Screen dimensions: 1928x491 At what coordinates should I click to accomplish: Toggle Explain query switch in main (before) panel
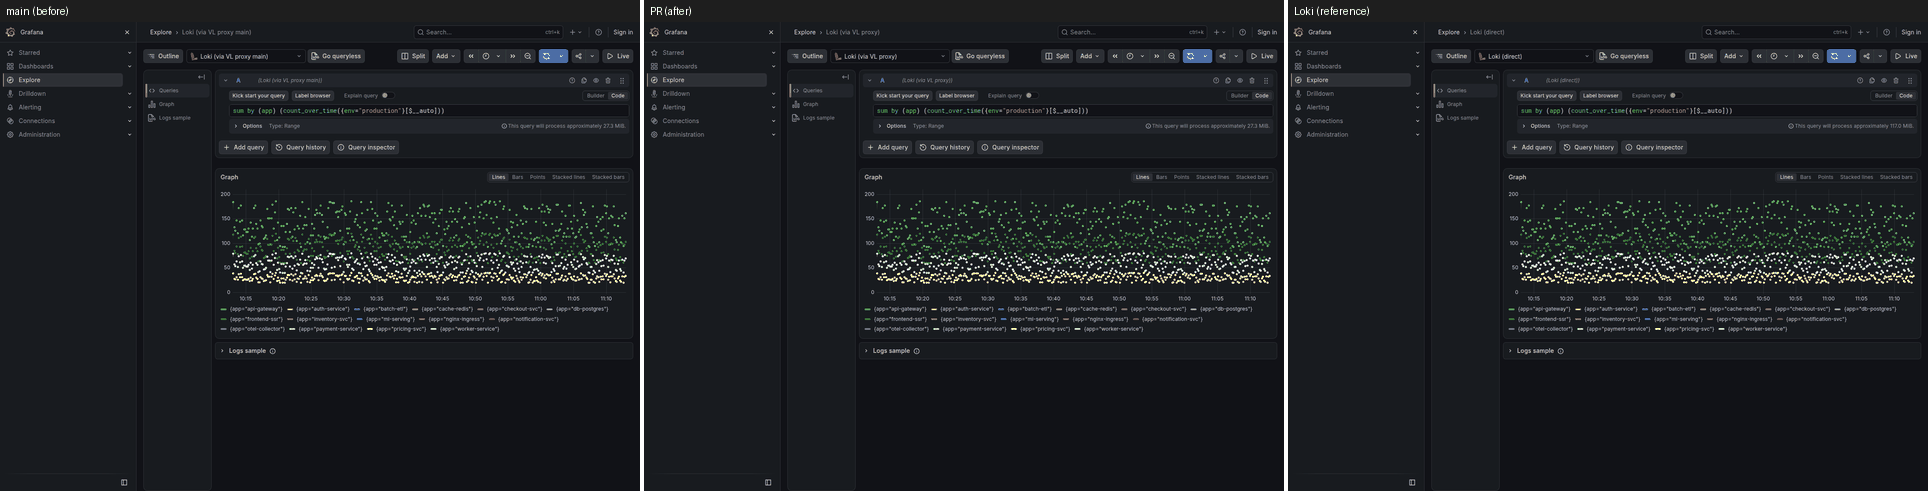(x=386, y=96)
